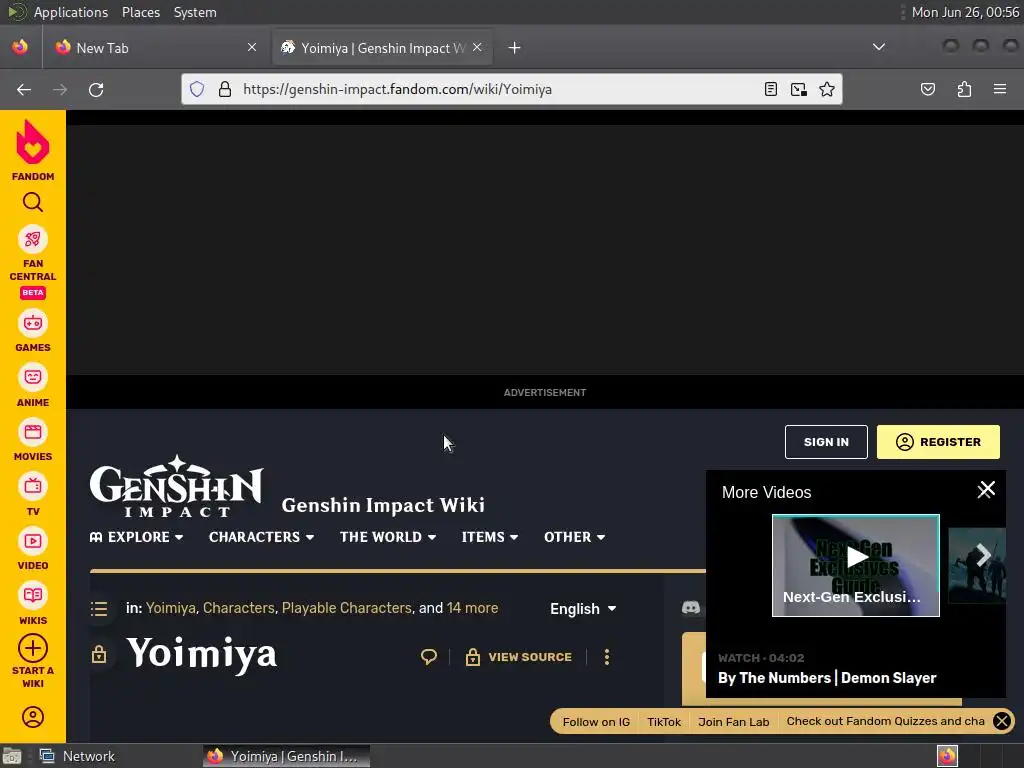
Task: Open the Playable Characters category link
Action: (347, 608)
